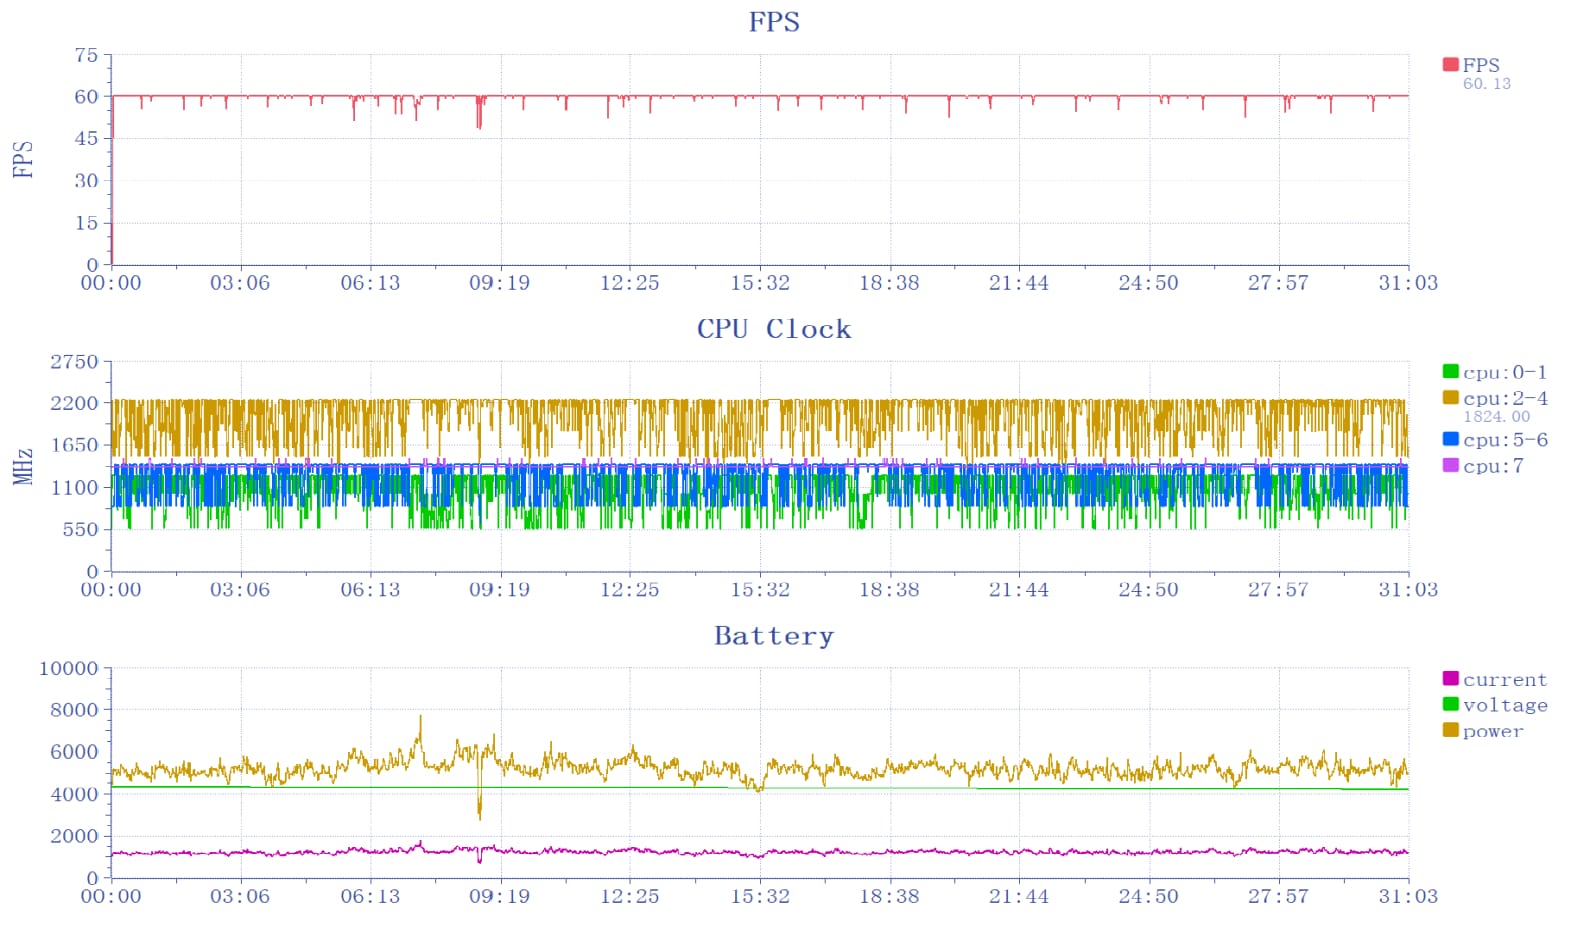Viewport: 1572px width, 925px height.
Task: Click the vertical FPS y-axis label
Action: click(23, 160)
